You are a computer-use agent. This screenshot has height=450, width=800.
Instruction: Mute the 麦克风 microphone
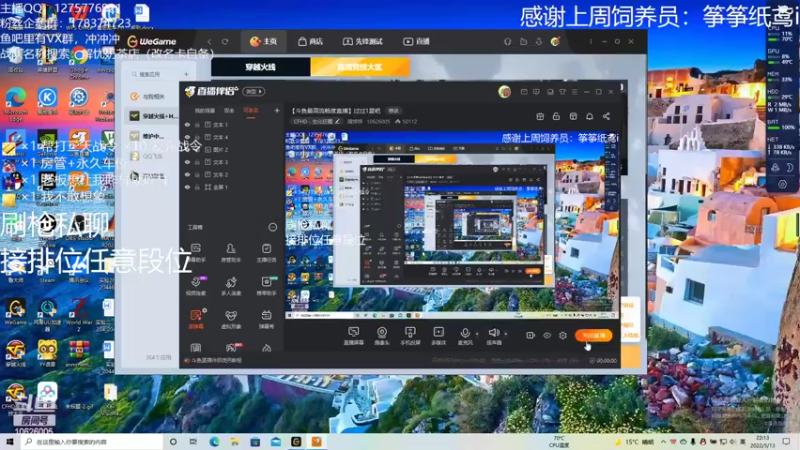click(465, 336)
